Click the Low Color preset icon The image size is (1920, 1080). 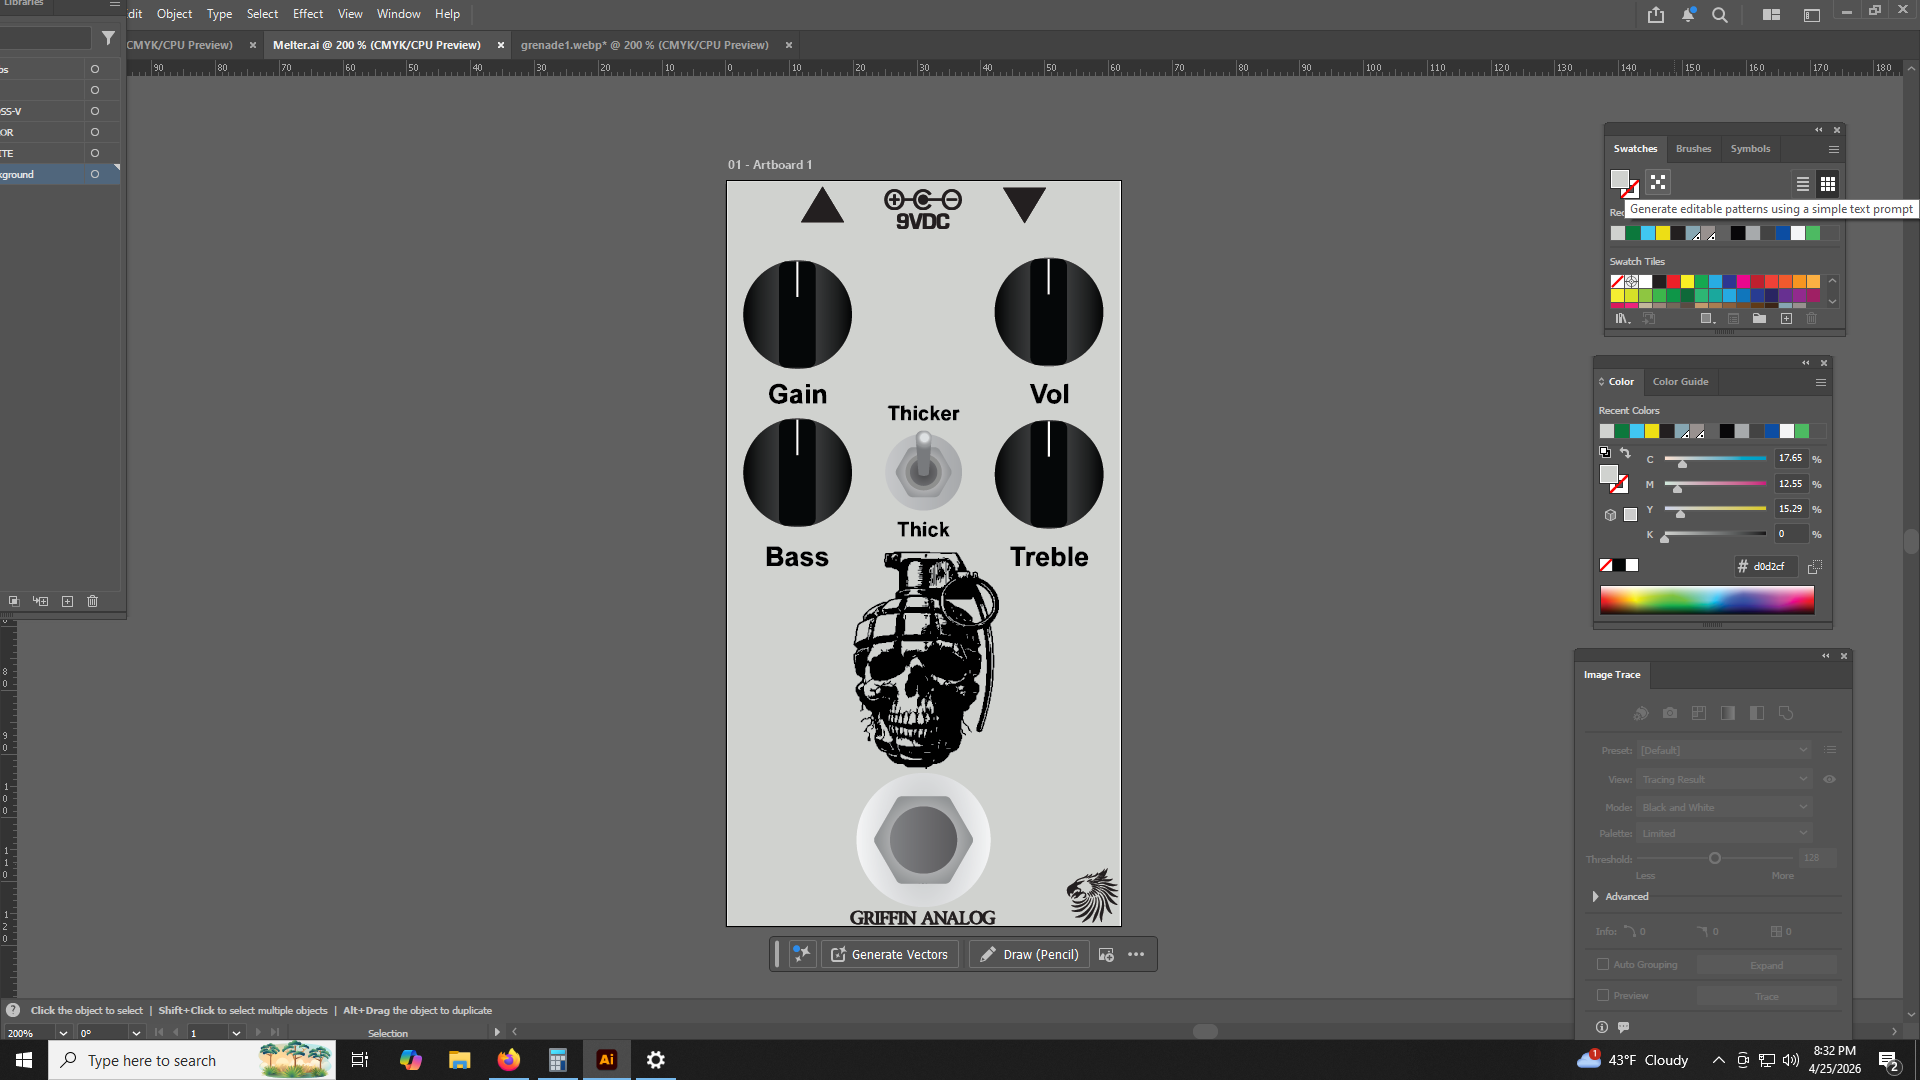pyautogui.click(x=1699, y=713)
